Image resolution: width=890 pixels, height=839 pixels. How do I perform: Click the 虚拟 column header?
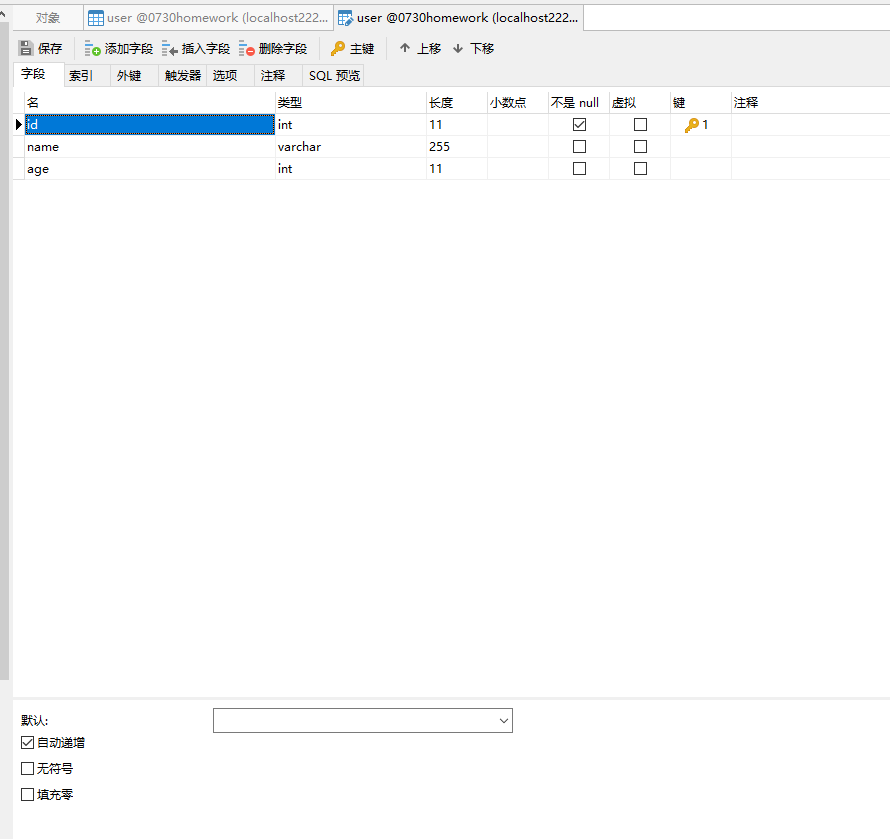640,103
